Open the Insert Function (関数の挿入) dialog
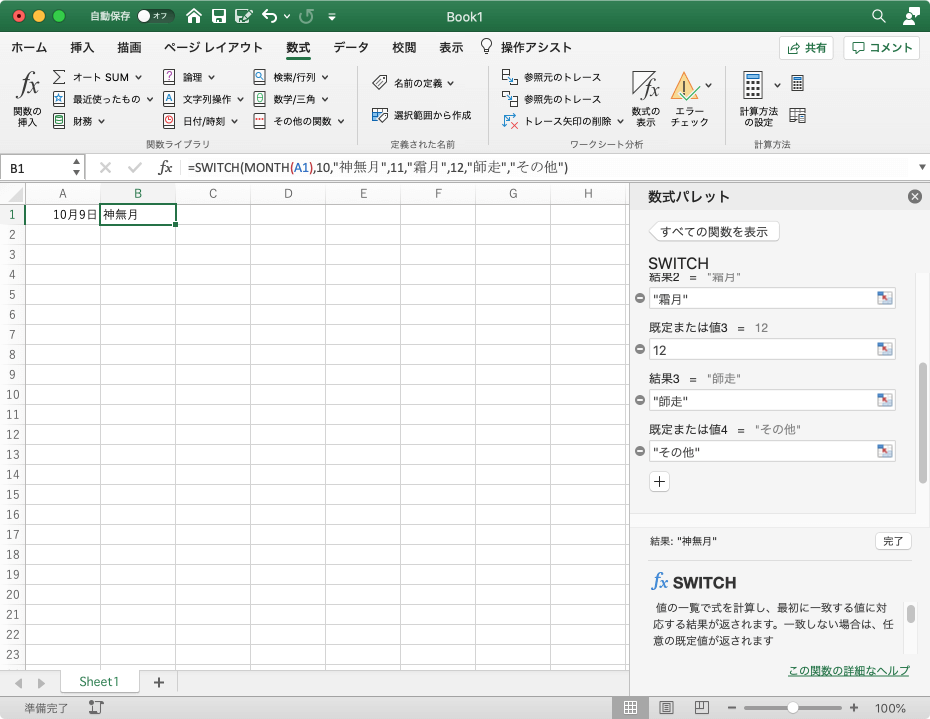This screenshot has height=719, width=930. pyautogui.click(x=28, y=98)
